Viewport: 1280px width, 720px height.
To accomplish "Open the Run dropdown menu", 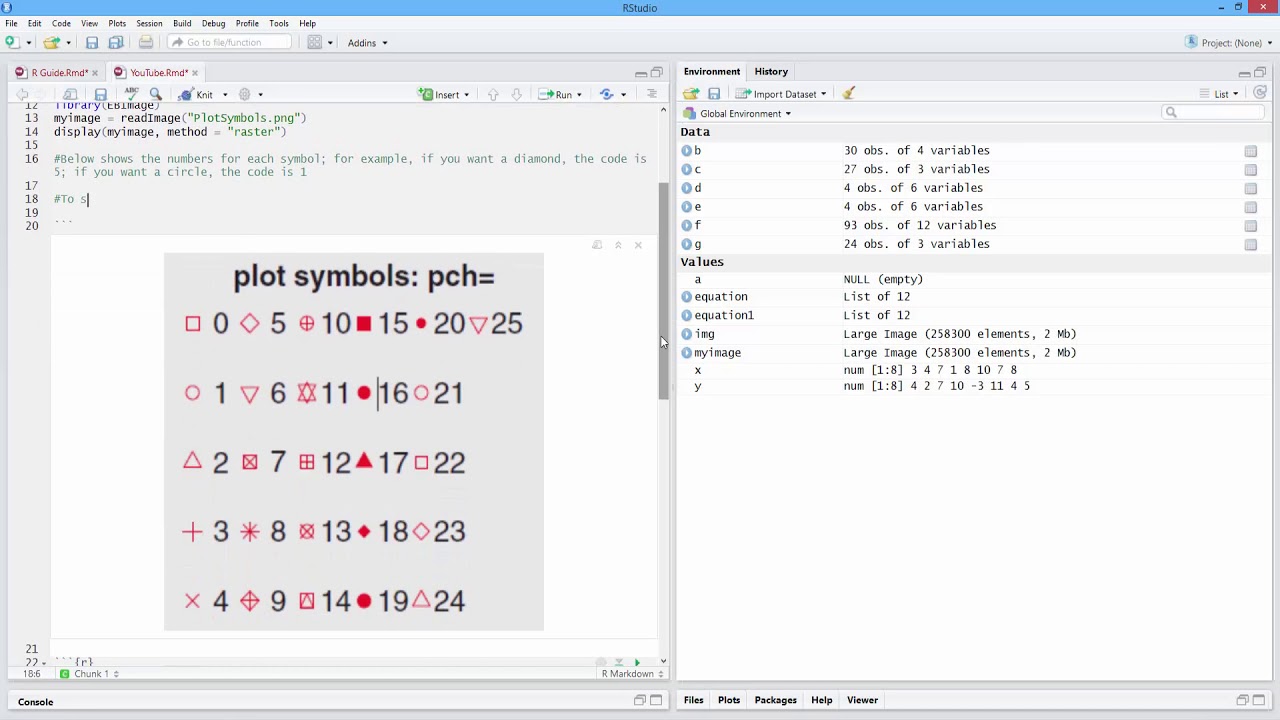I will click(x=579, y=95).
